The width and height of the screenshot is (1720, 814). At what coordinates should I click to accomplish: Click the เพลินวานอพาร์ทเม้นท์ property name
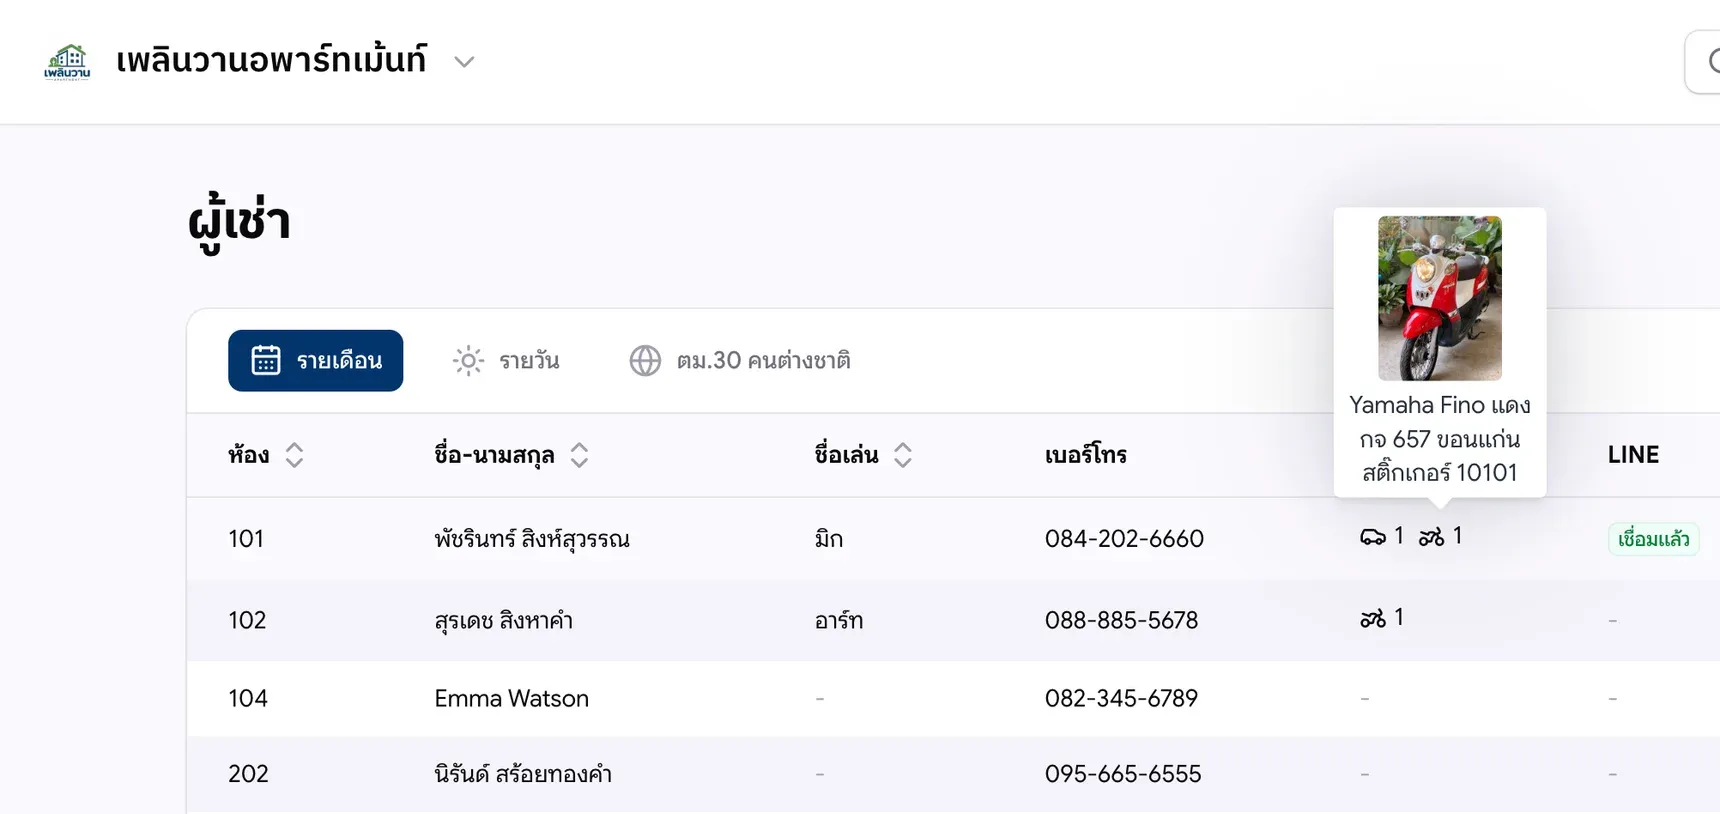(271, 60)
